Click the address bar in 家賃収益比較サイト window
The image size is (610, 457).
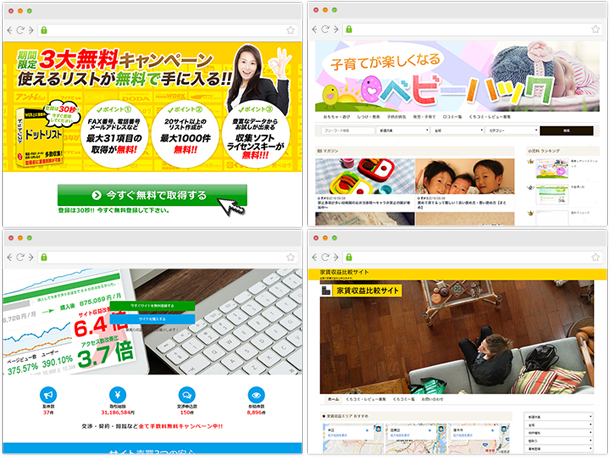pos(472,257)
